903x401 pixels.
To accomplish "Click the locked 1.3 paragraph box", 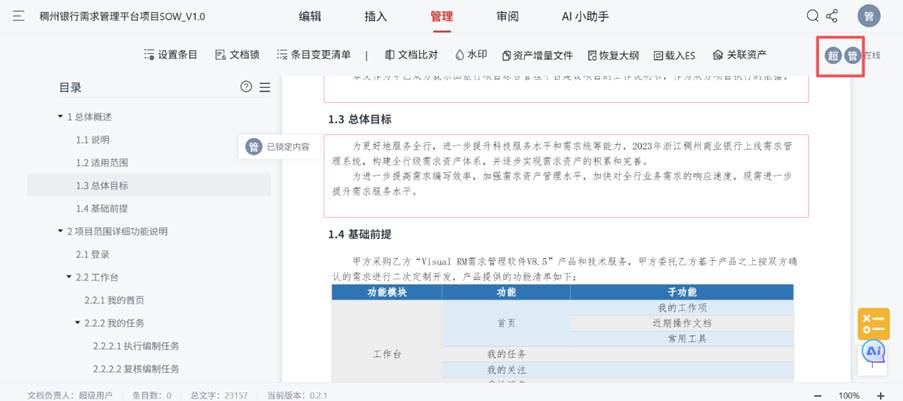I will click(x=566, y=176).
